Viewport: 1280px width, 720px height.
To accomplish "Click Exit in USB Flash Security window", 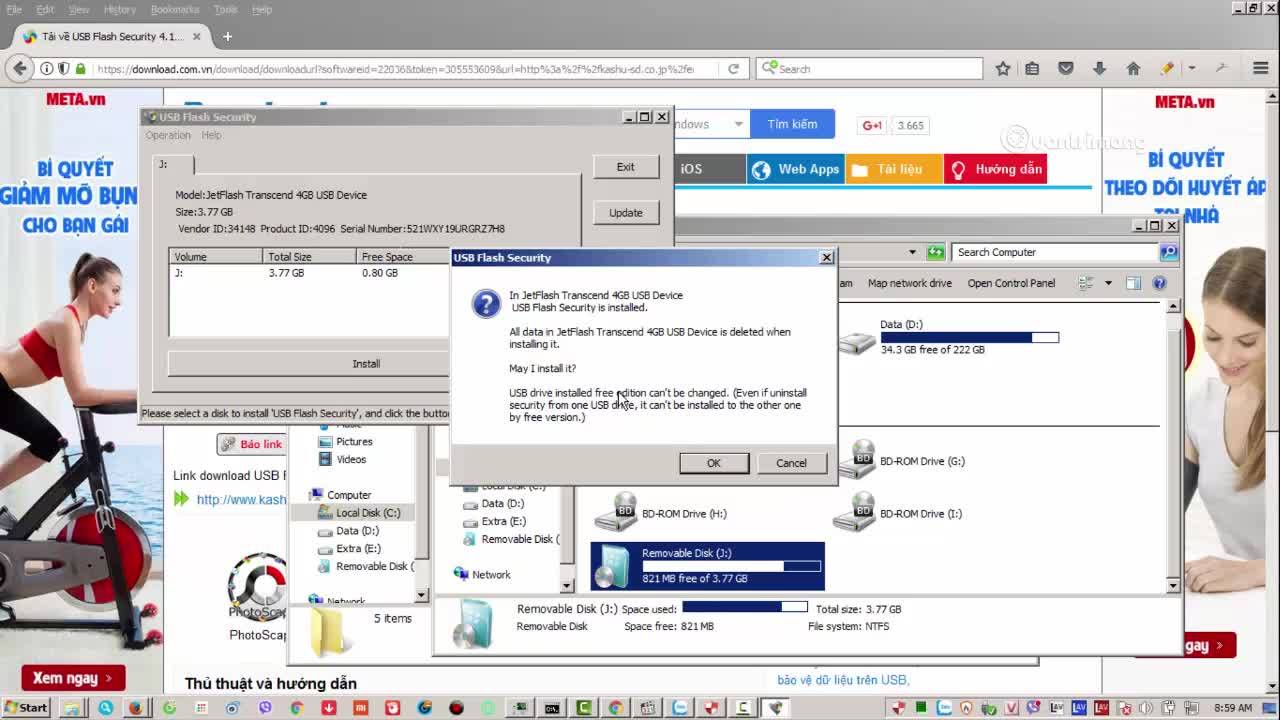I will pos(625,167).
